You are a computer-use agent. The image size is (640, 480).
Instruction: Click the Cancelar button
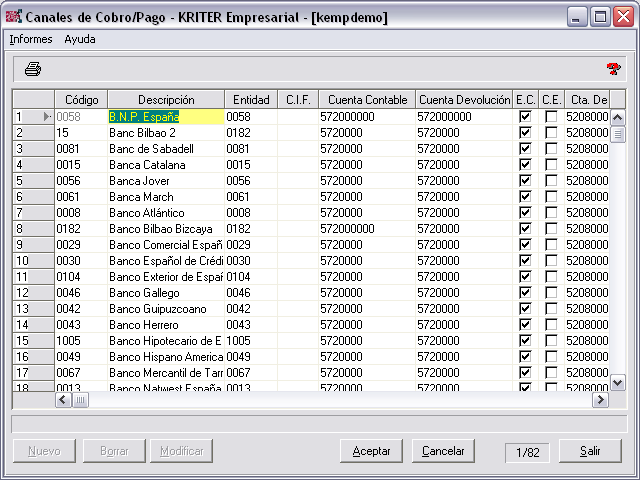pyautogui.click(x=443, y=451)
